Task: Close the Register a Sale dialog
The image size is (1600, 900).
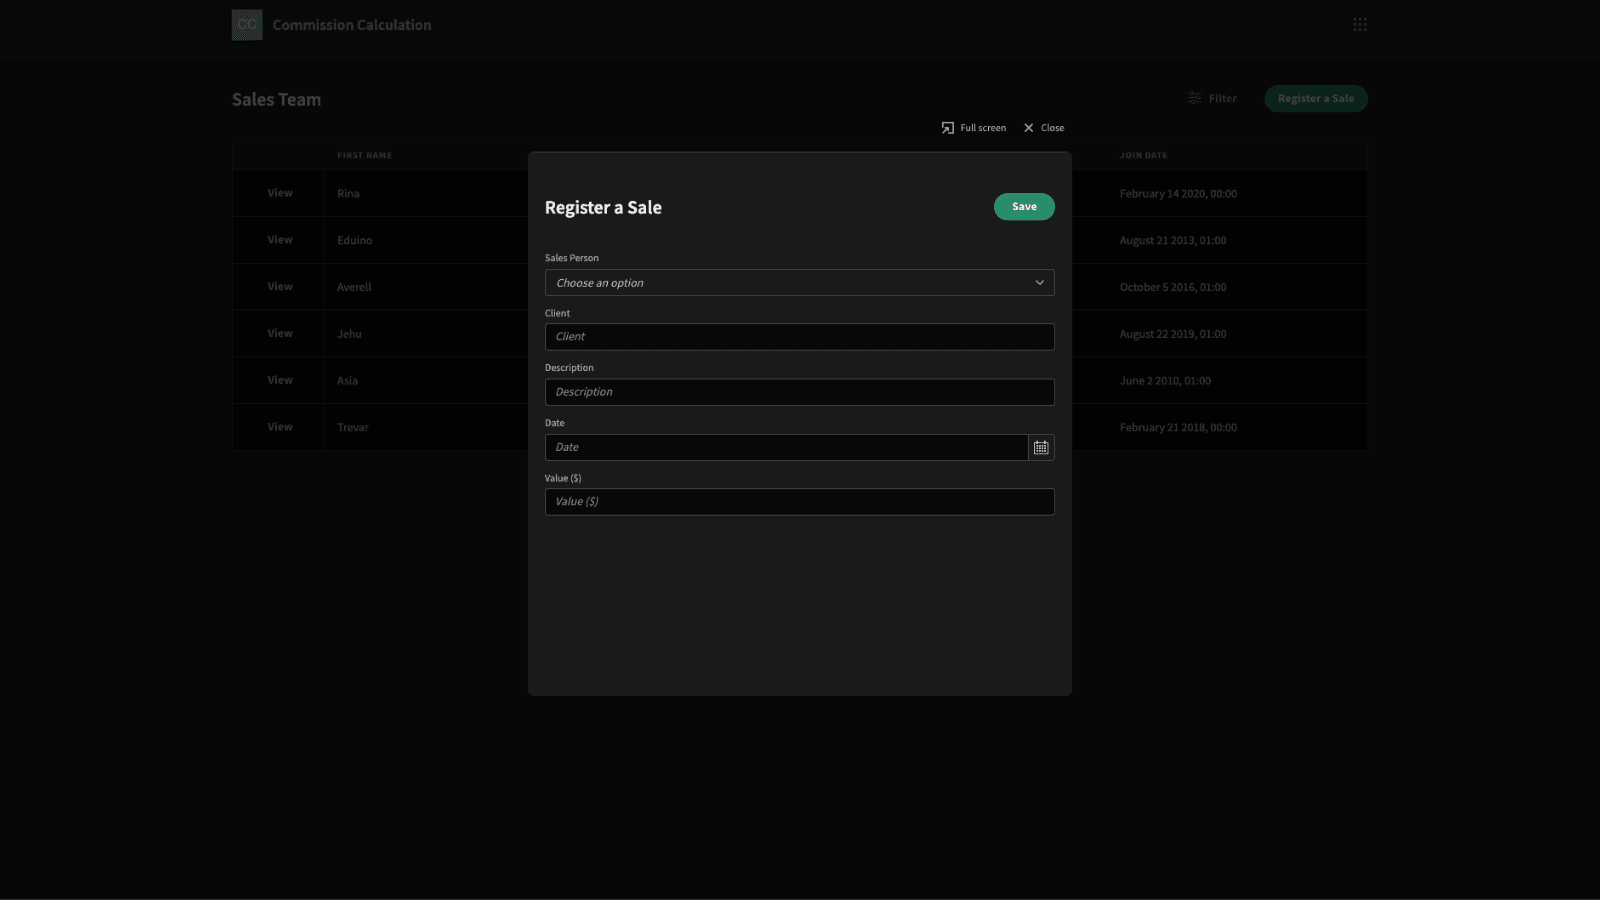Action: pos(1044,128)
